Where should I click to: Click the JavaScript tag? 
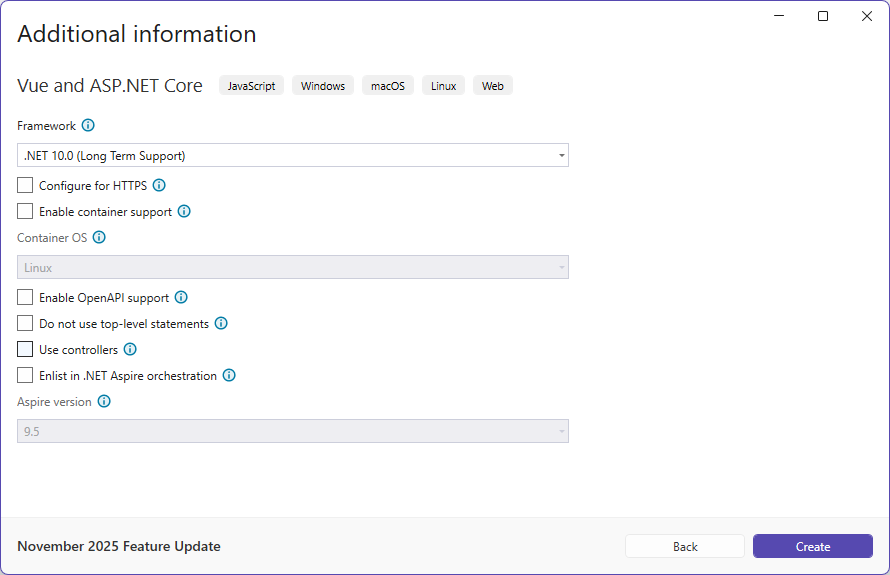251,86
